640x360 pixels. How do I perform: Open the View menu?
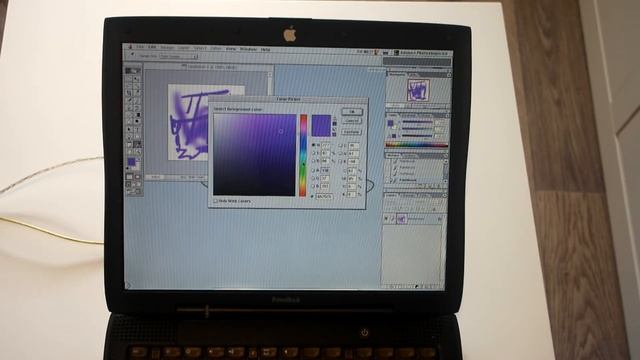coord(231,49)
